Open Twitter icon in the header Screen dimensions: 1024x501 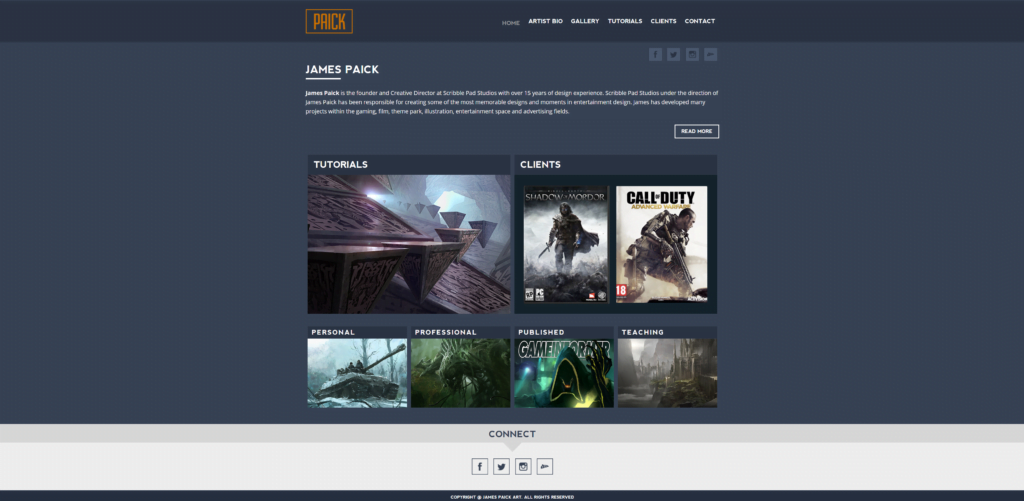(673, 55)
